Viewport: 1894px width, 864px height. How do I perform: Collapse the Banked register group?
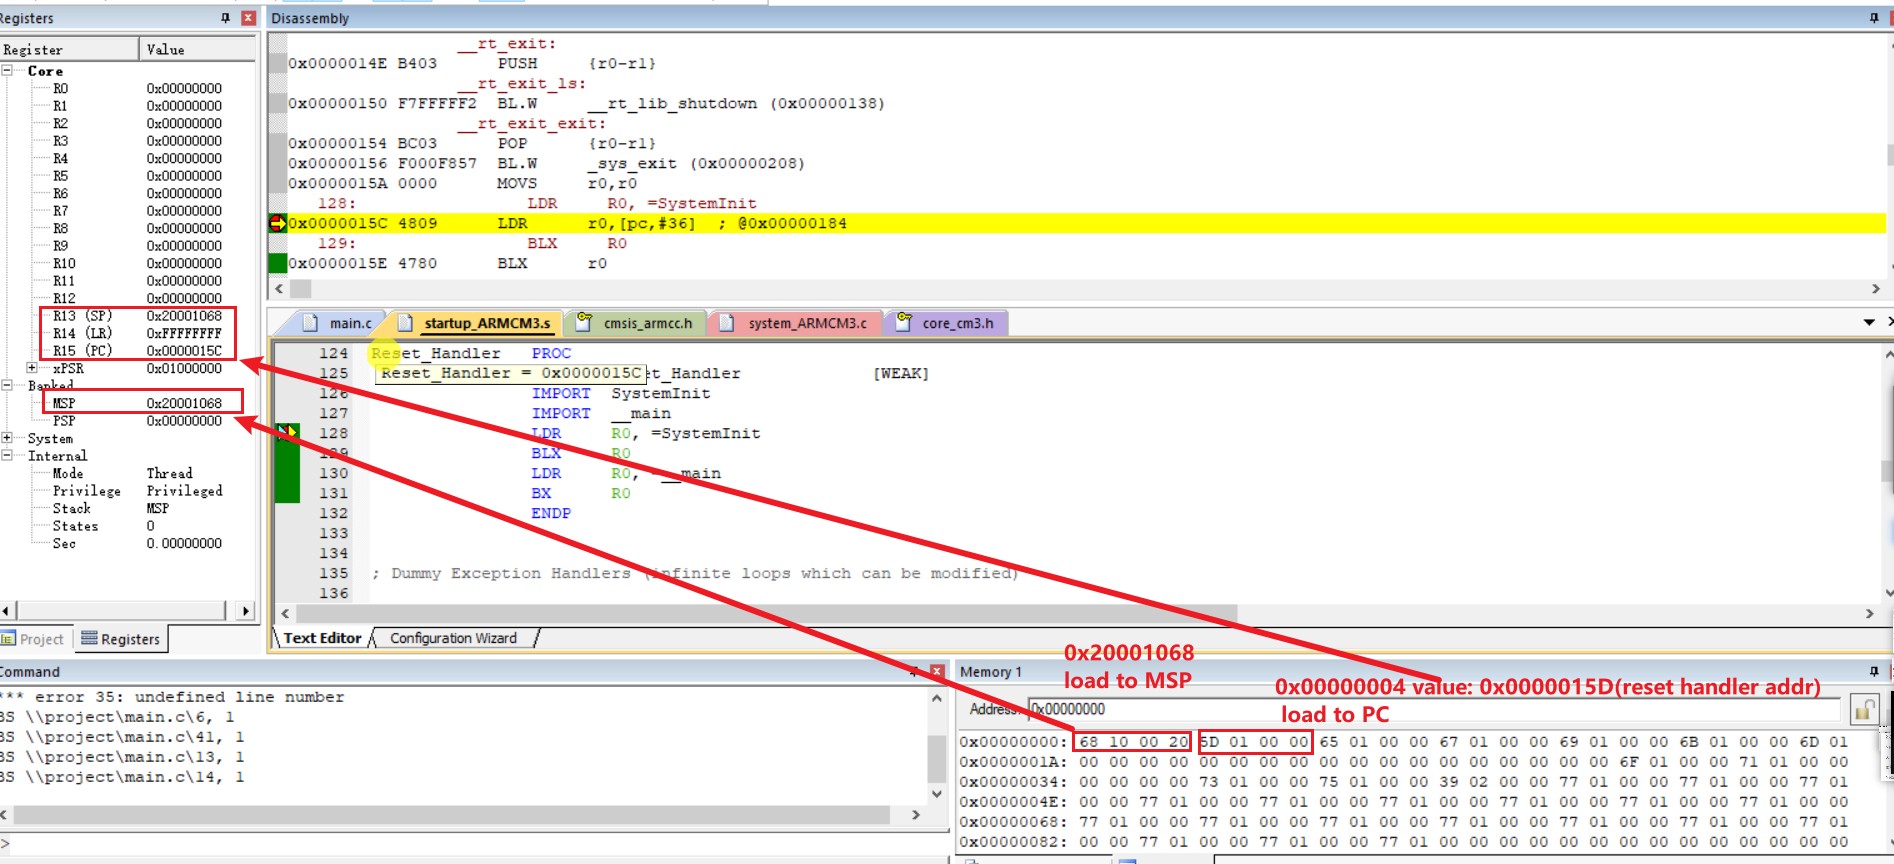click(8, 385)
